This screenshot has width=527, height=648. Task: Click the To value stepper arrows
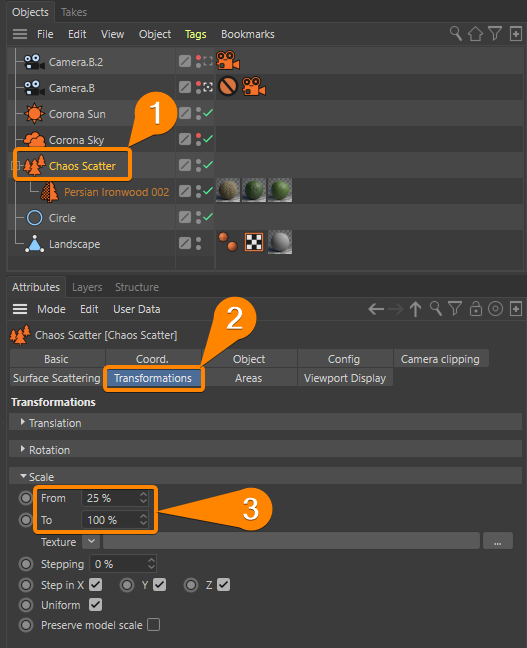pyautogui.click(x=143, y=519)
